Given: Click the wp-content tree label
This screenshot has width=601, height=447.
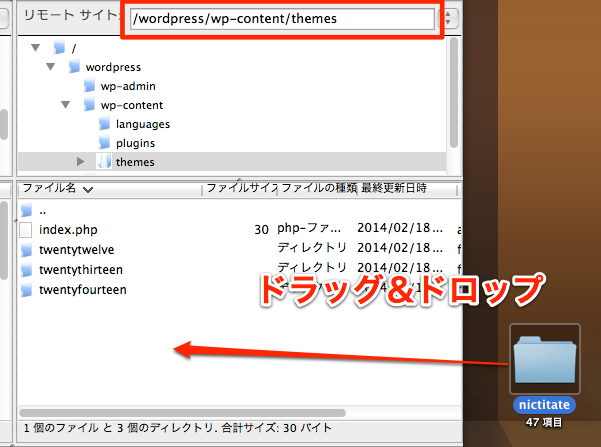Looking at the screenshot, I should tap(132, 105).
